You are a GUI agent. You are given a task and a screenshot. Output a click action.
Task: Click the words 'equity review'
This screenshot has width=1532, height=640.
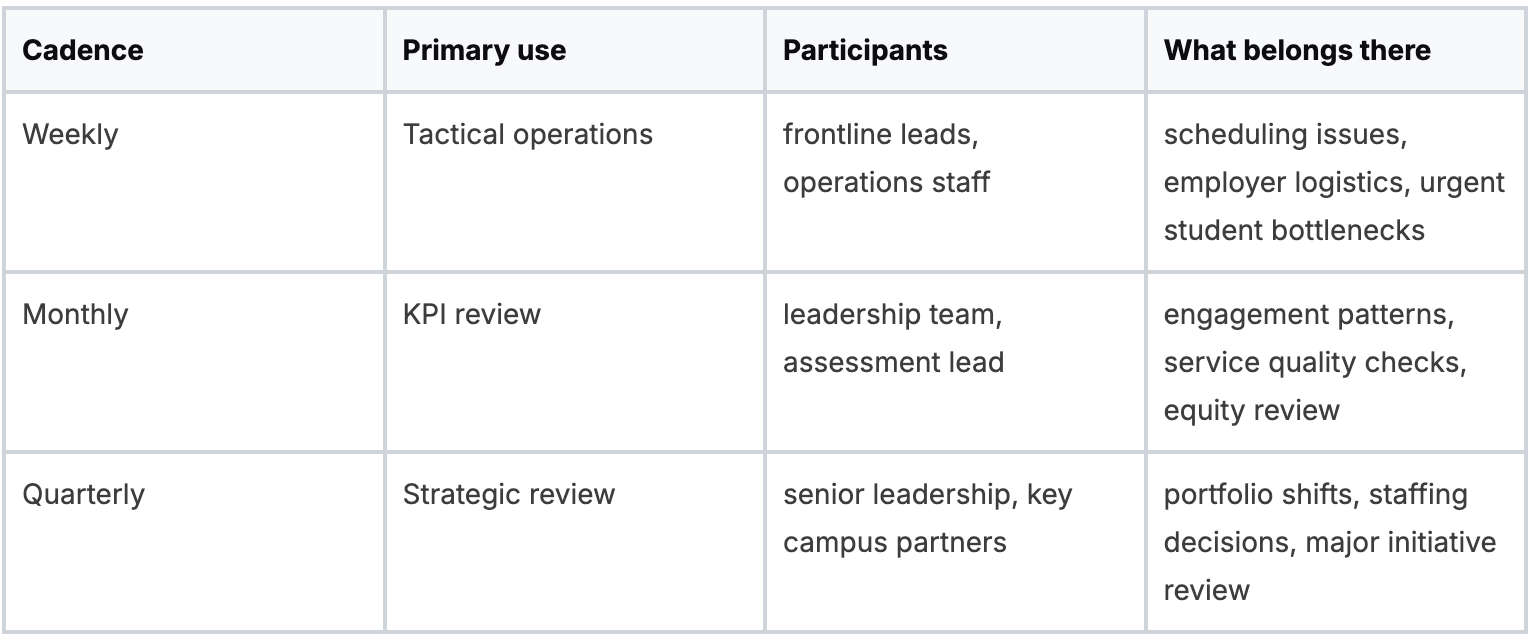point(1251,410)
